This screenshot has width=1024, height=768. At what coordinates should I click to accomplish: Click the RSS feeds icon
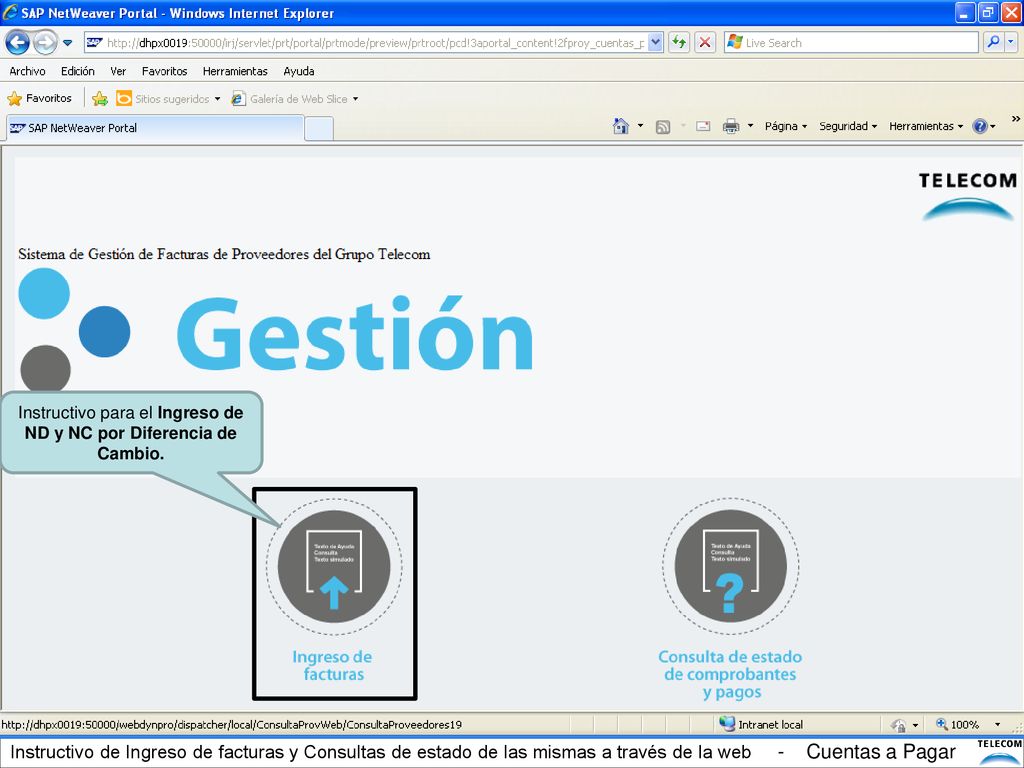pyautogui.click(x=663, y=127)
